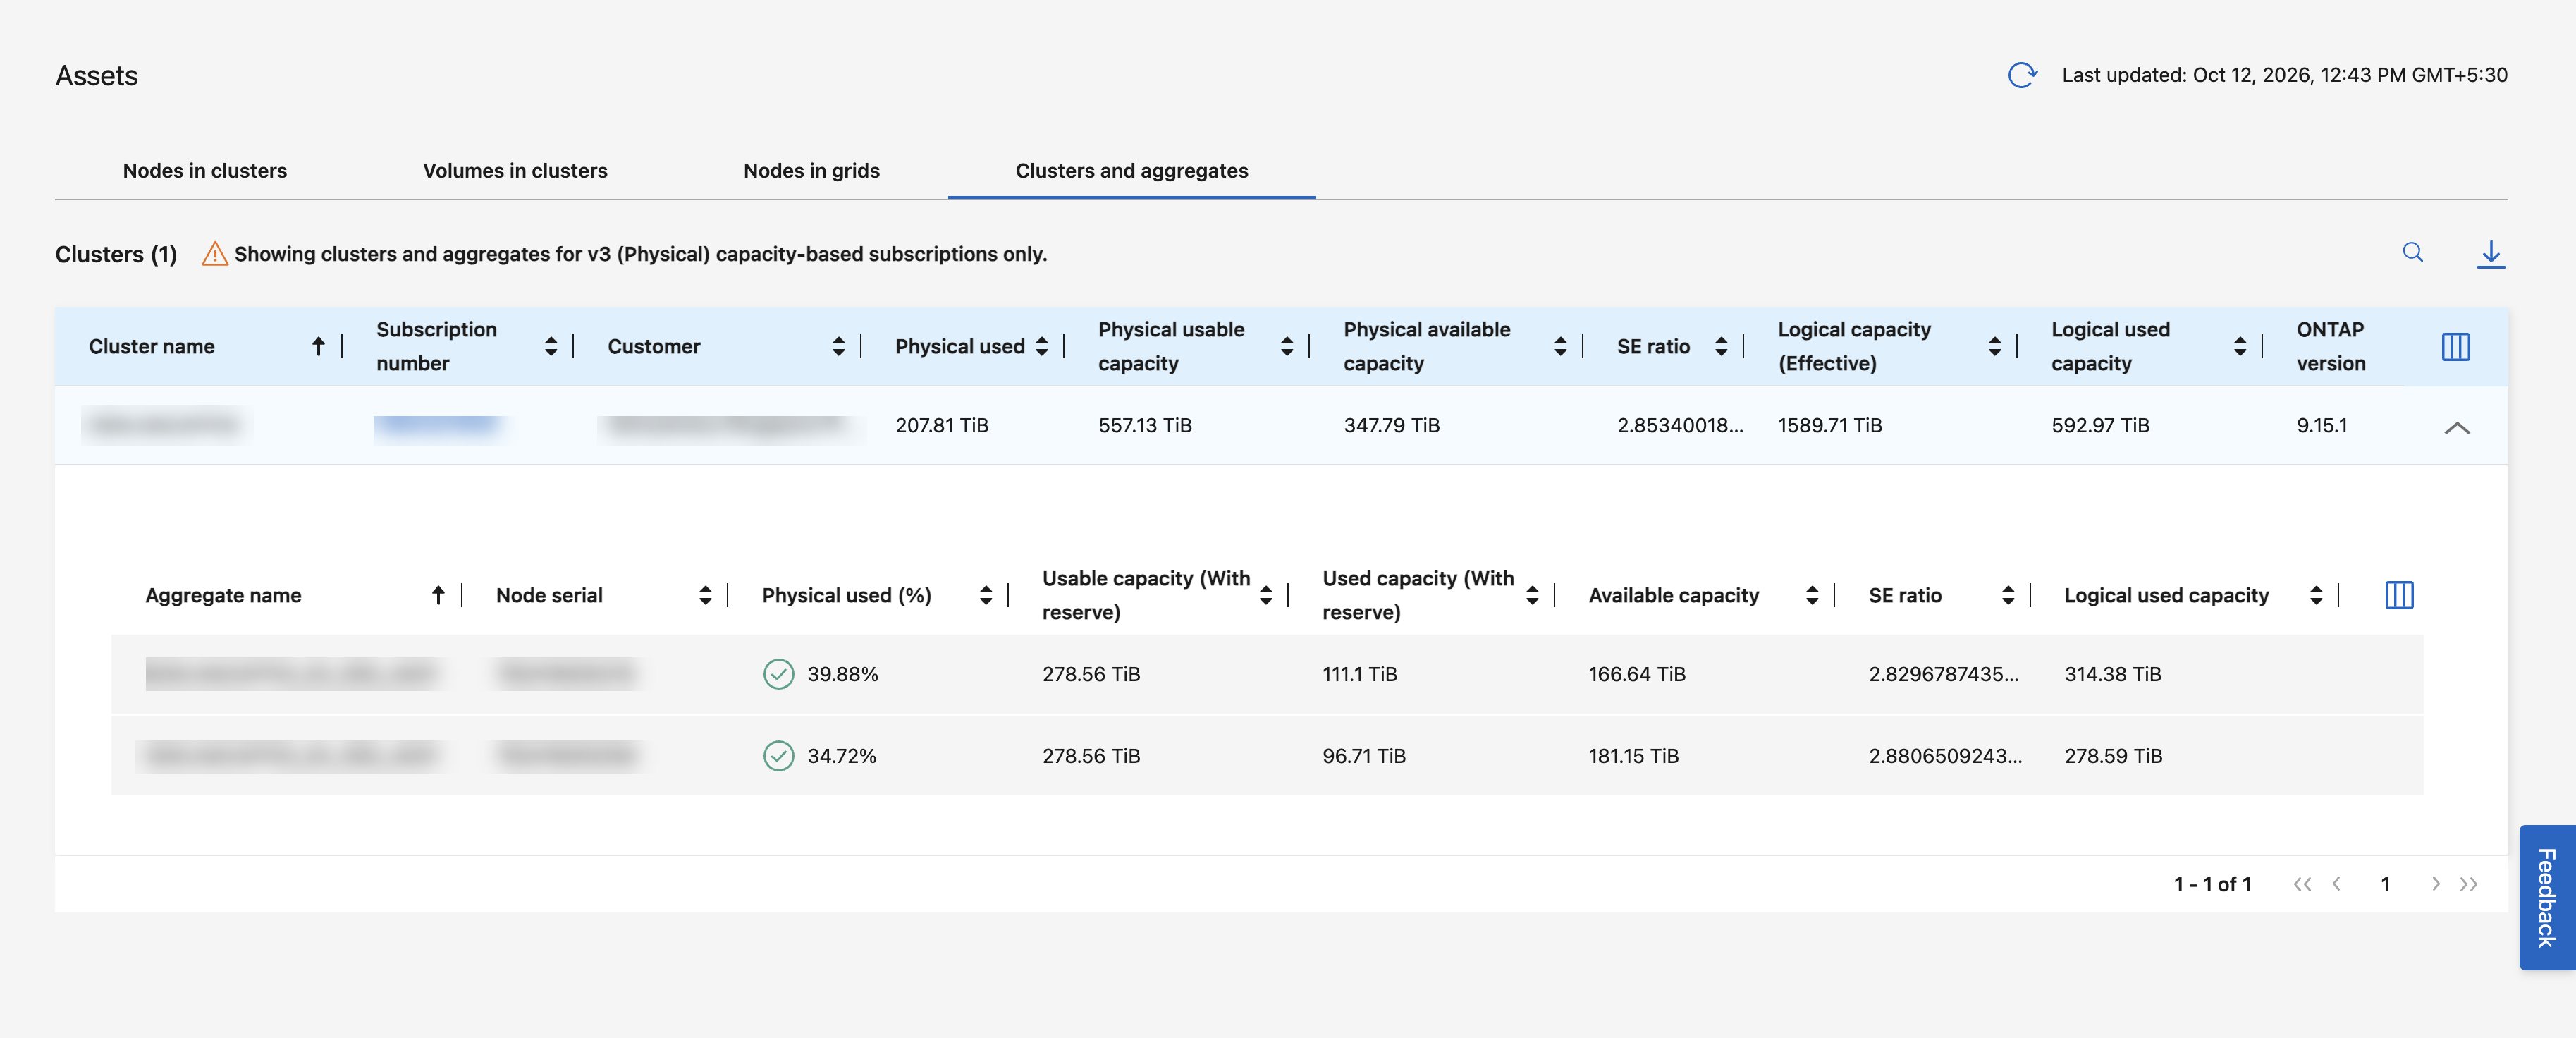Switch to Nodes in clusters tab
Viewport: 2576px width, 1038px height.
(205, 171)
